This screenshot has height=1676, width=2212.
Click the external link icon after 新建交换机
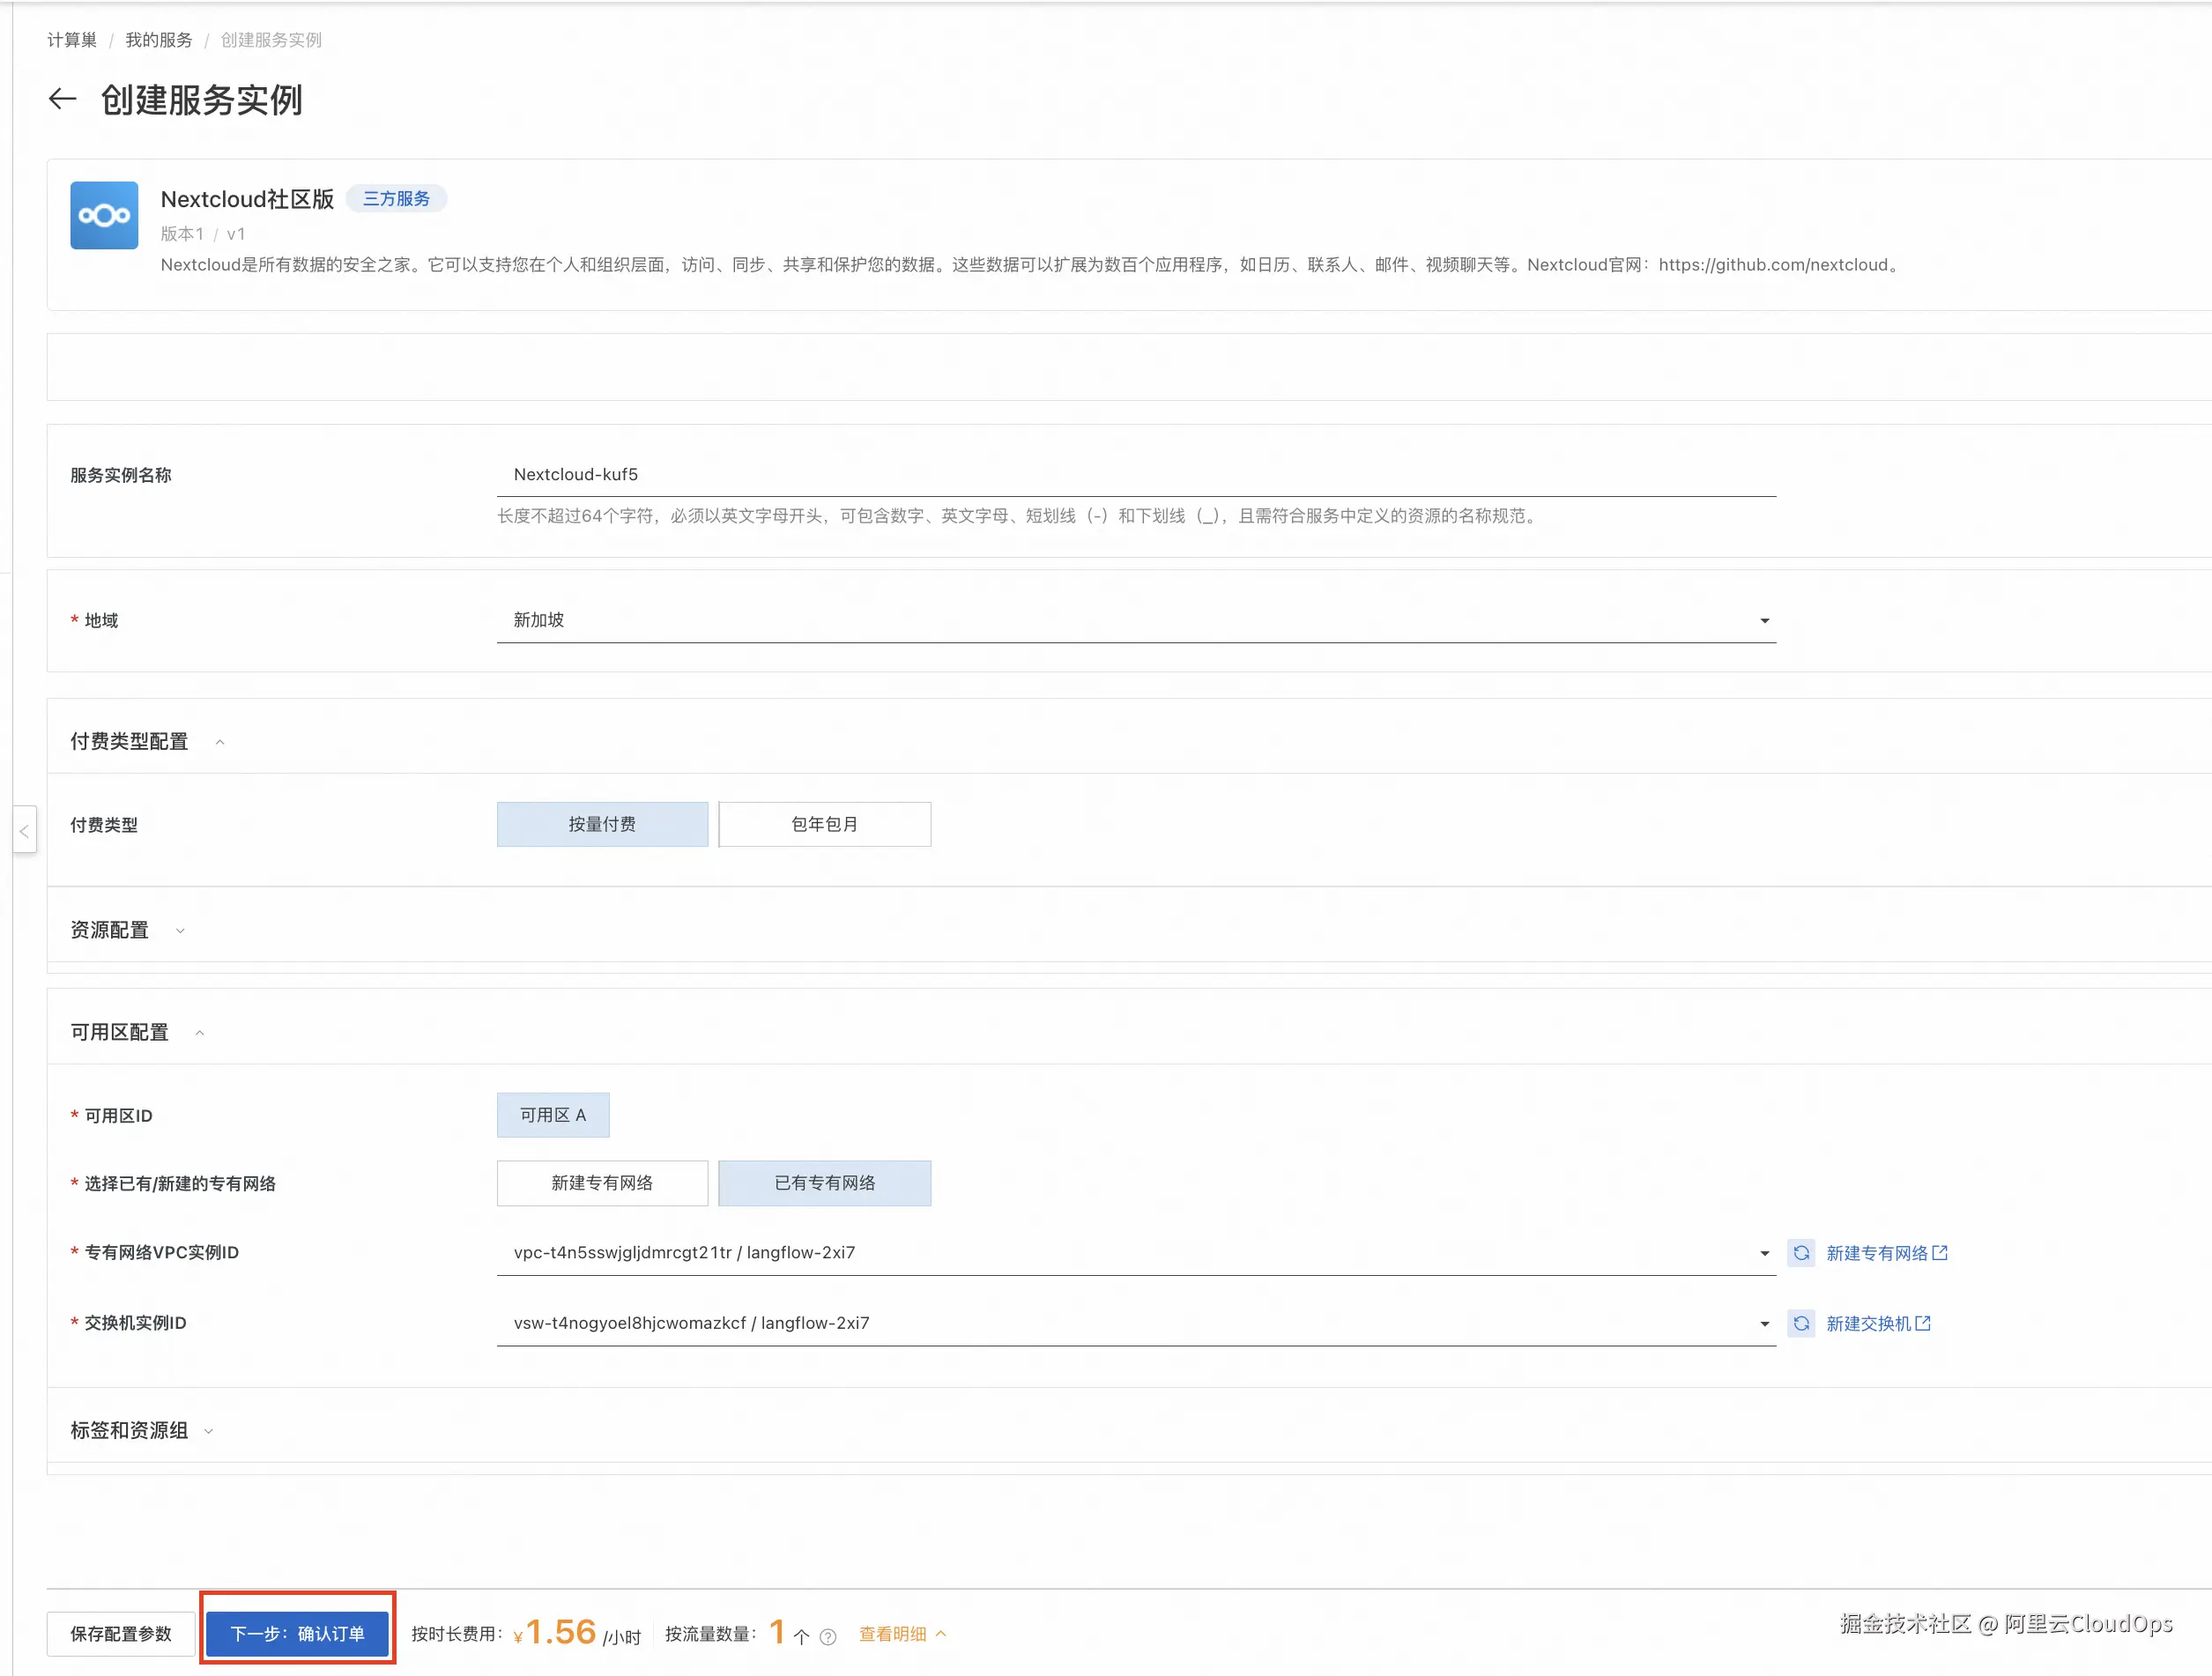coord(1923,1323)
